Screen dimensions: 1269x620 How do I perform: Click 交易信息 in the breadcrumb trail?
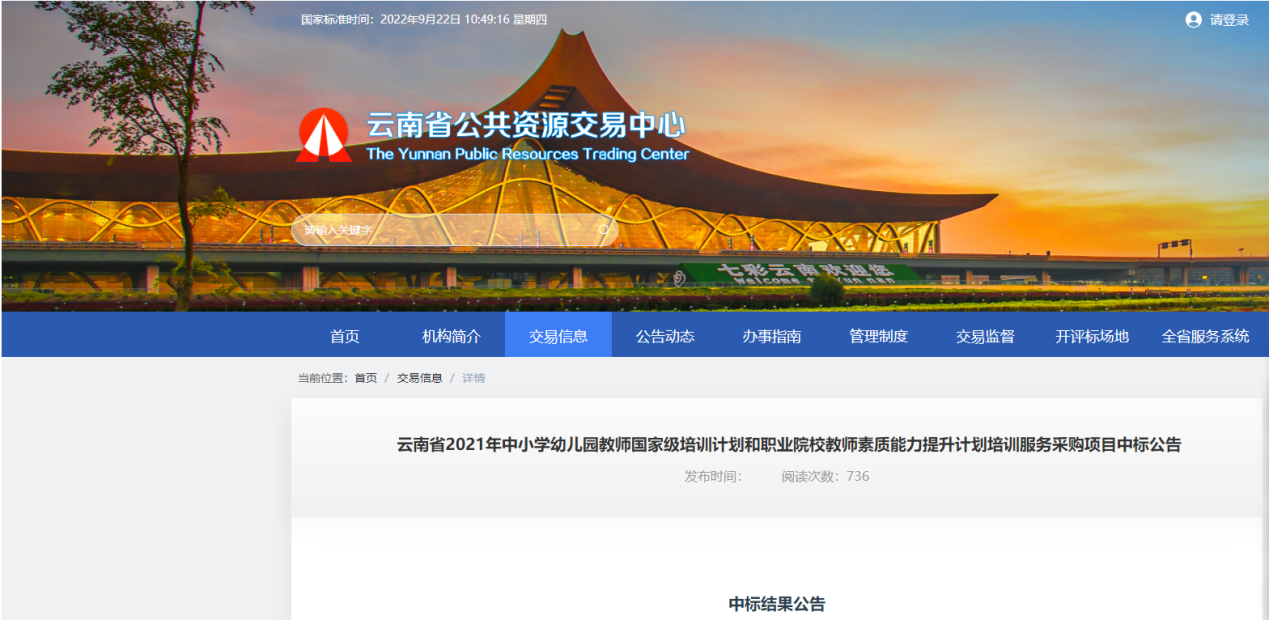click(x=419, y=378)
